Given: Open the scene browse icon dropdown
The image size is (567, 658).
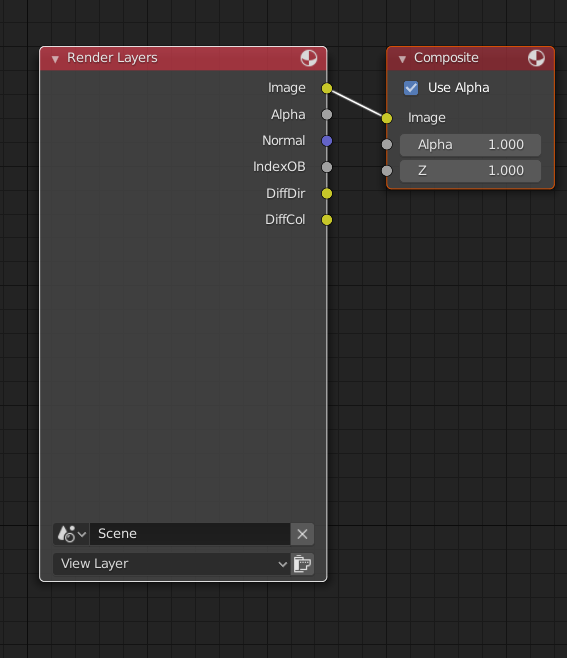Looking at the screenshot, I should (x=71, y=534).
